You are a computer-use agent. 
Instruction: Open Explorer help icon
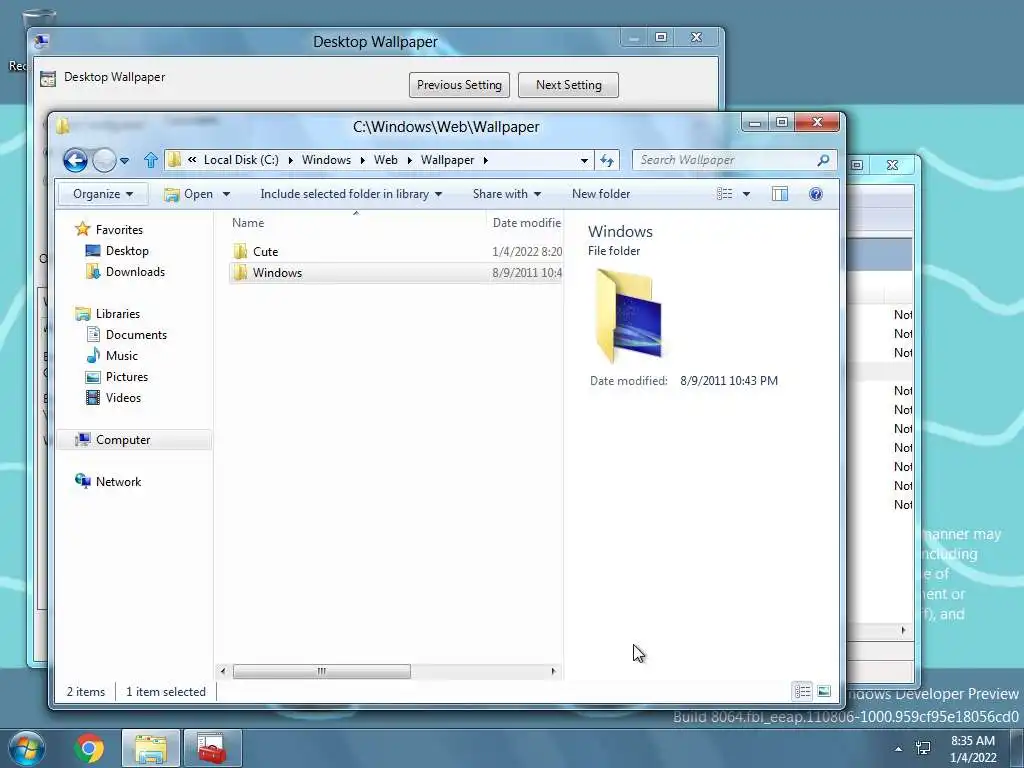tap(816, 194)
